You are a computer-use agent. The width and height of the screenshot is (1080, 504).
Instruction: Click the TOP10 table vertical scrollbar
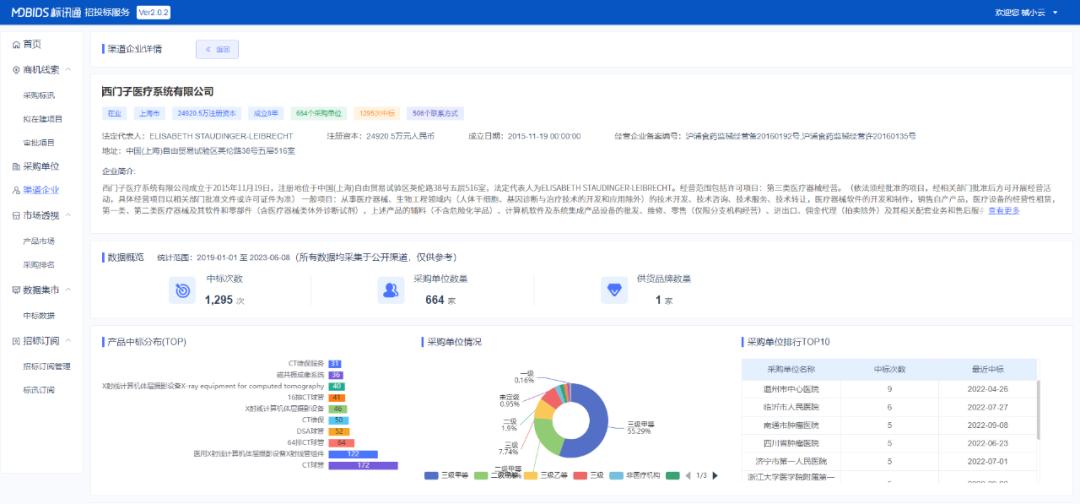(1039, 410)
